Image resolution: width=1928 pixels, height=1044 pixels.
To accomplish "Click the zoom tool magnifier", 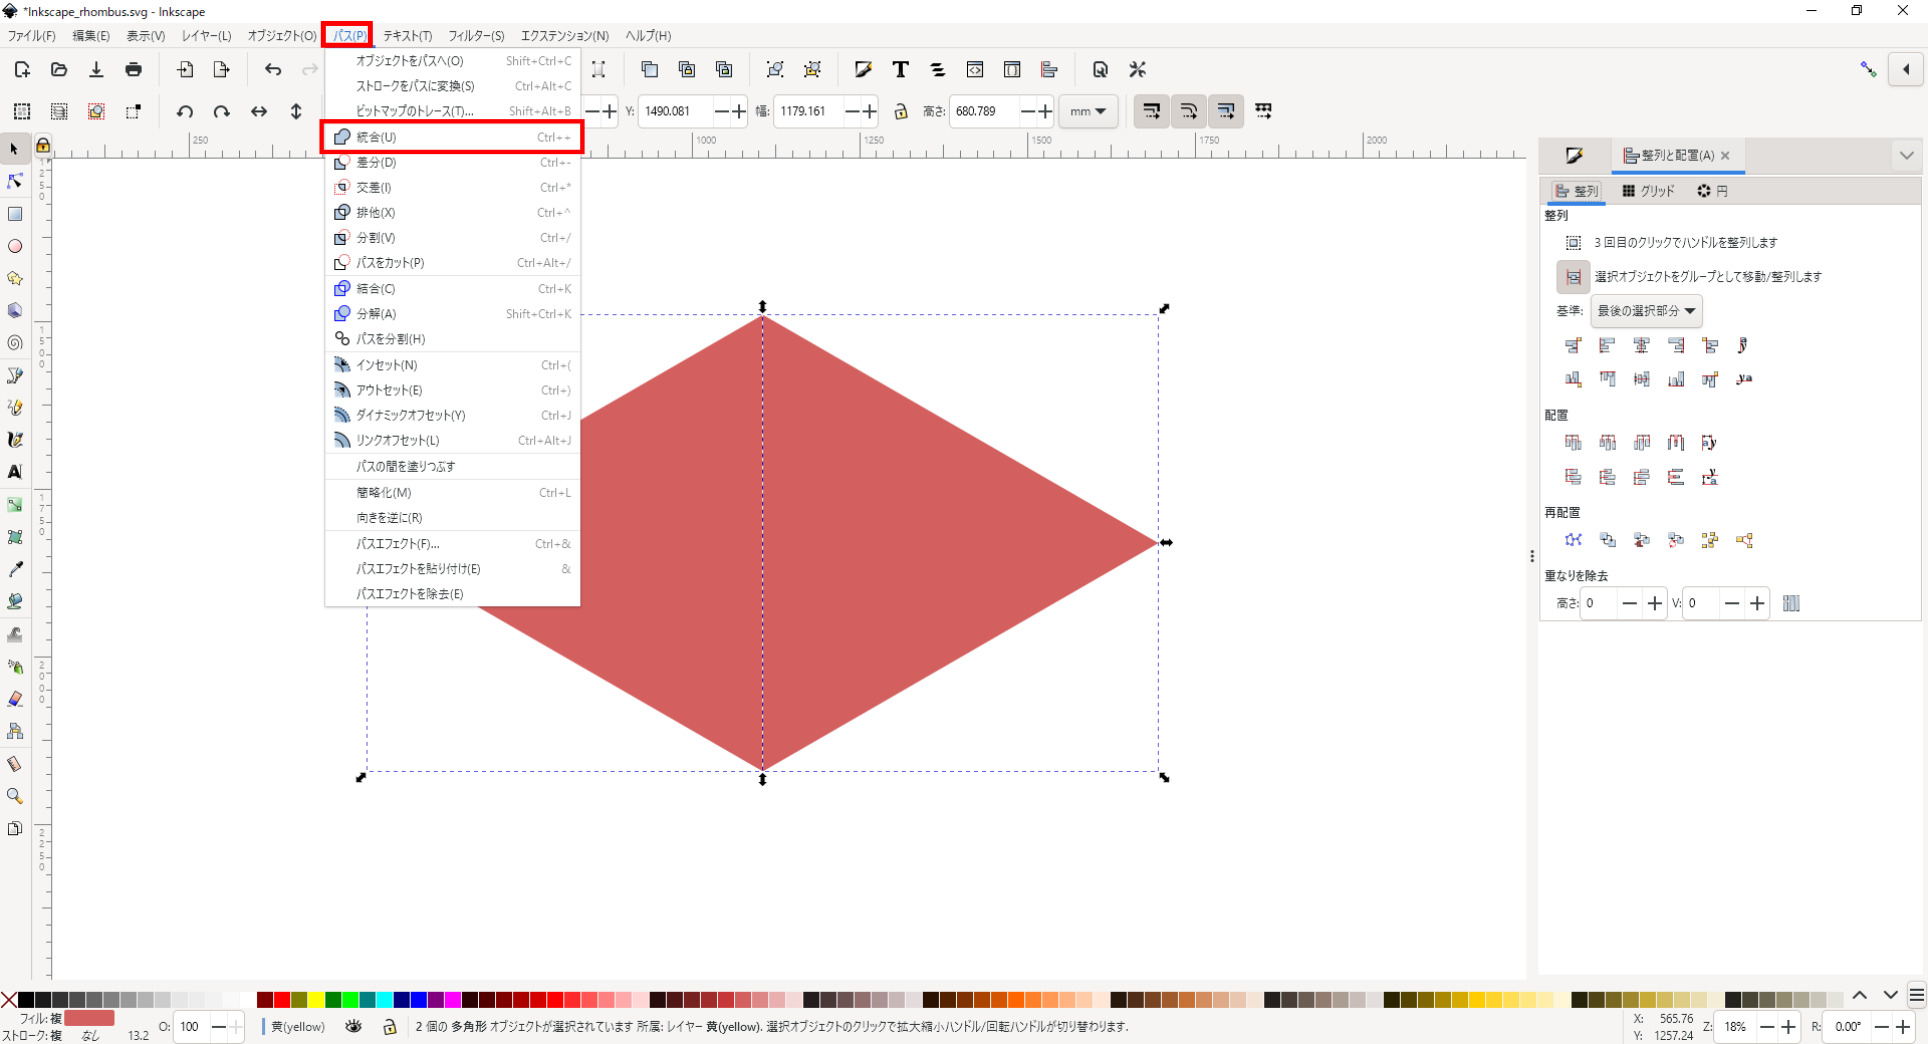I will (15, 796).
